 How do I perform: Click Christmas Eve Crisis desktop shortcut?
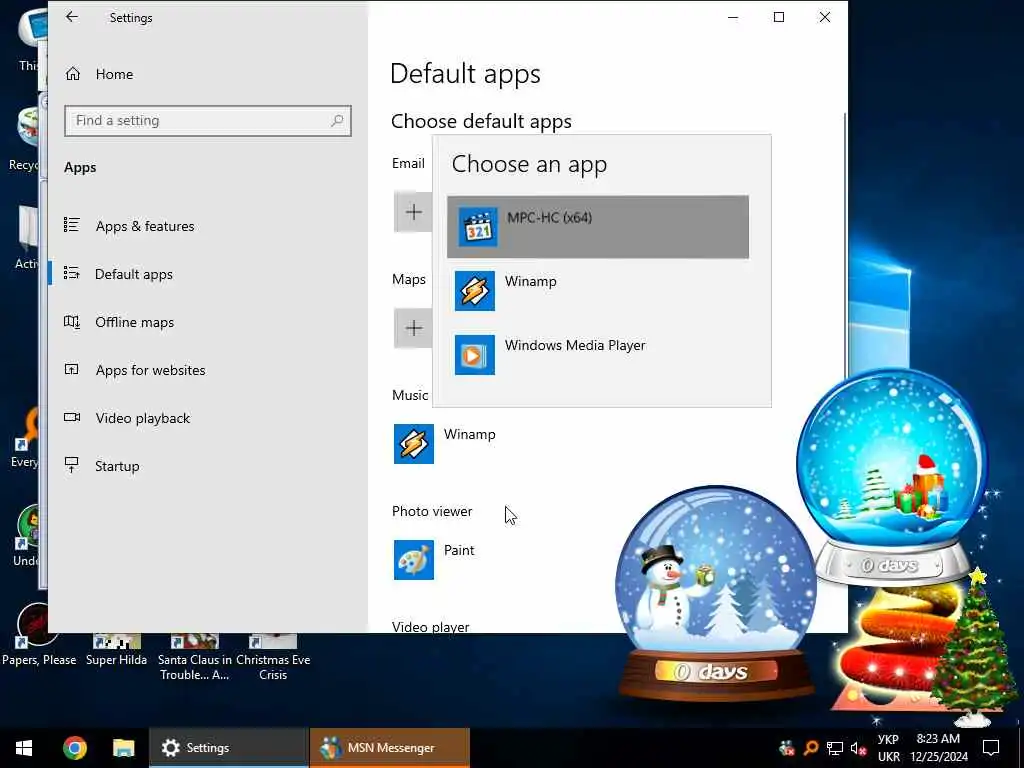273,657
